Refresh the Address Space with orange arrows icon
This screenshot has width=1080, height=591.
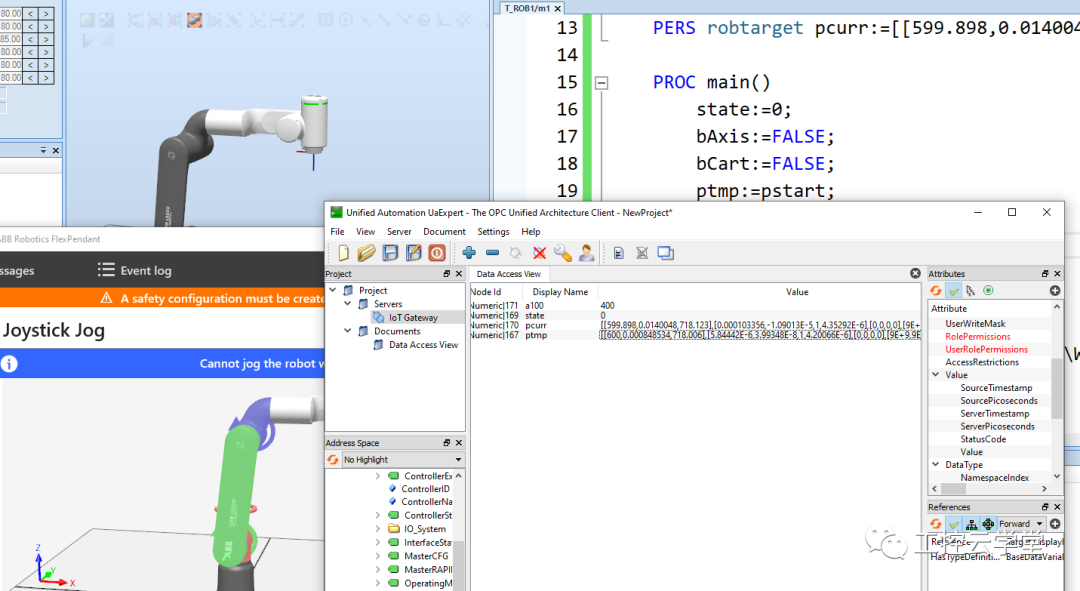pos(333,459)
